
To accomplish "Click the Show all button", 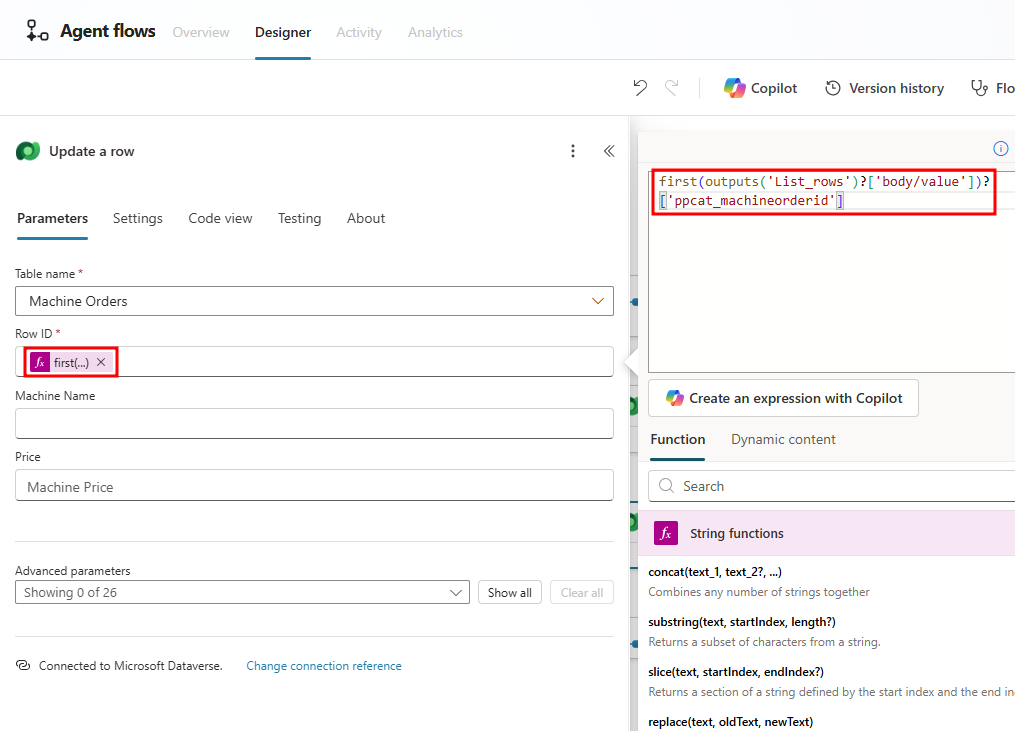I will click(509, 592).
